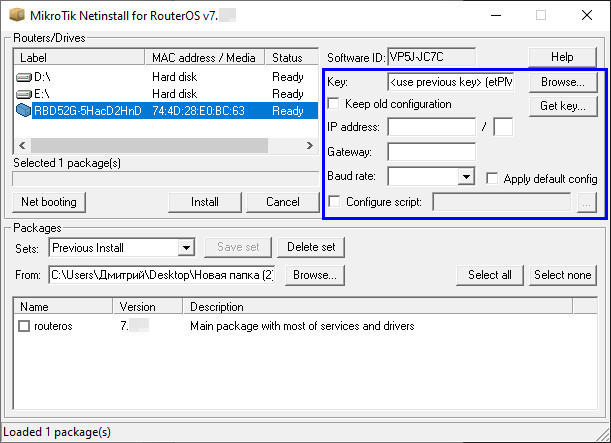Screen dimensions: 611x443
Task: Expand the package Sets dropdown
Action: point(185,247)
